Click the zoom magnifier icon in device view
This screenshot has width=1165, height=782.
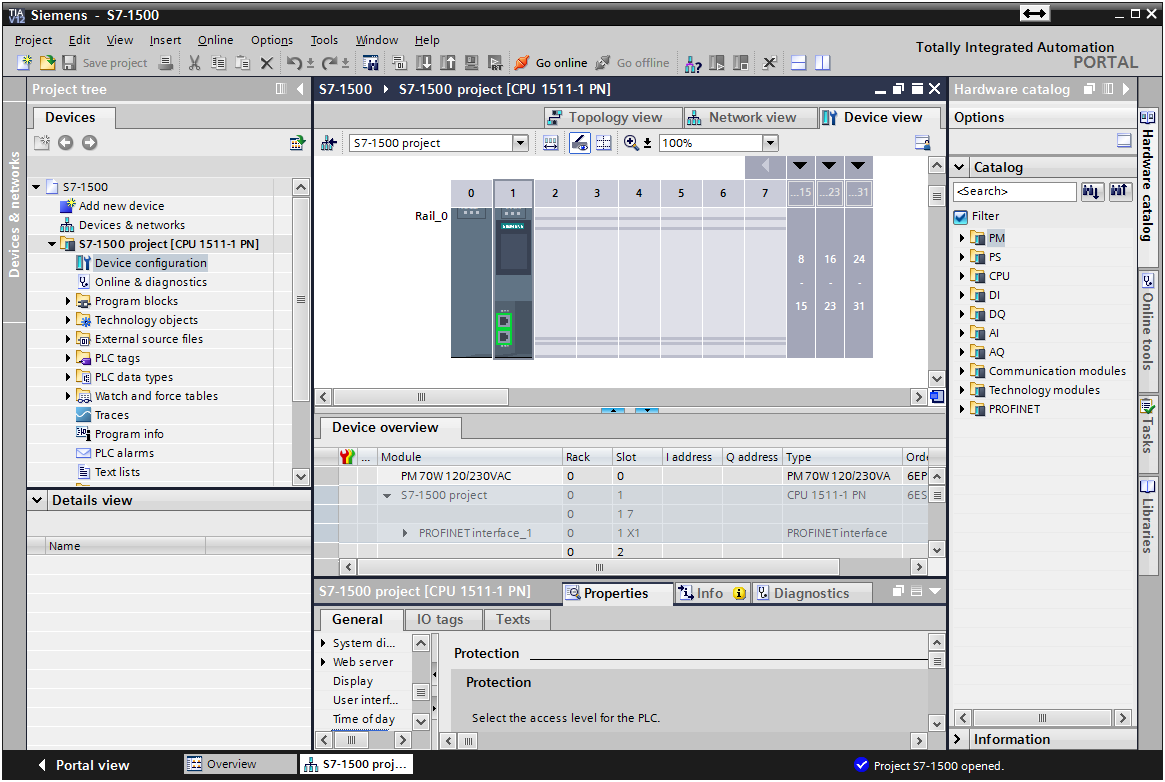(x=631, y=143)
